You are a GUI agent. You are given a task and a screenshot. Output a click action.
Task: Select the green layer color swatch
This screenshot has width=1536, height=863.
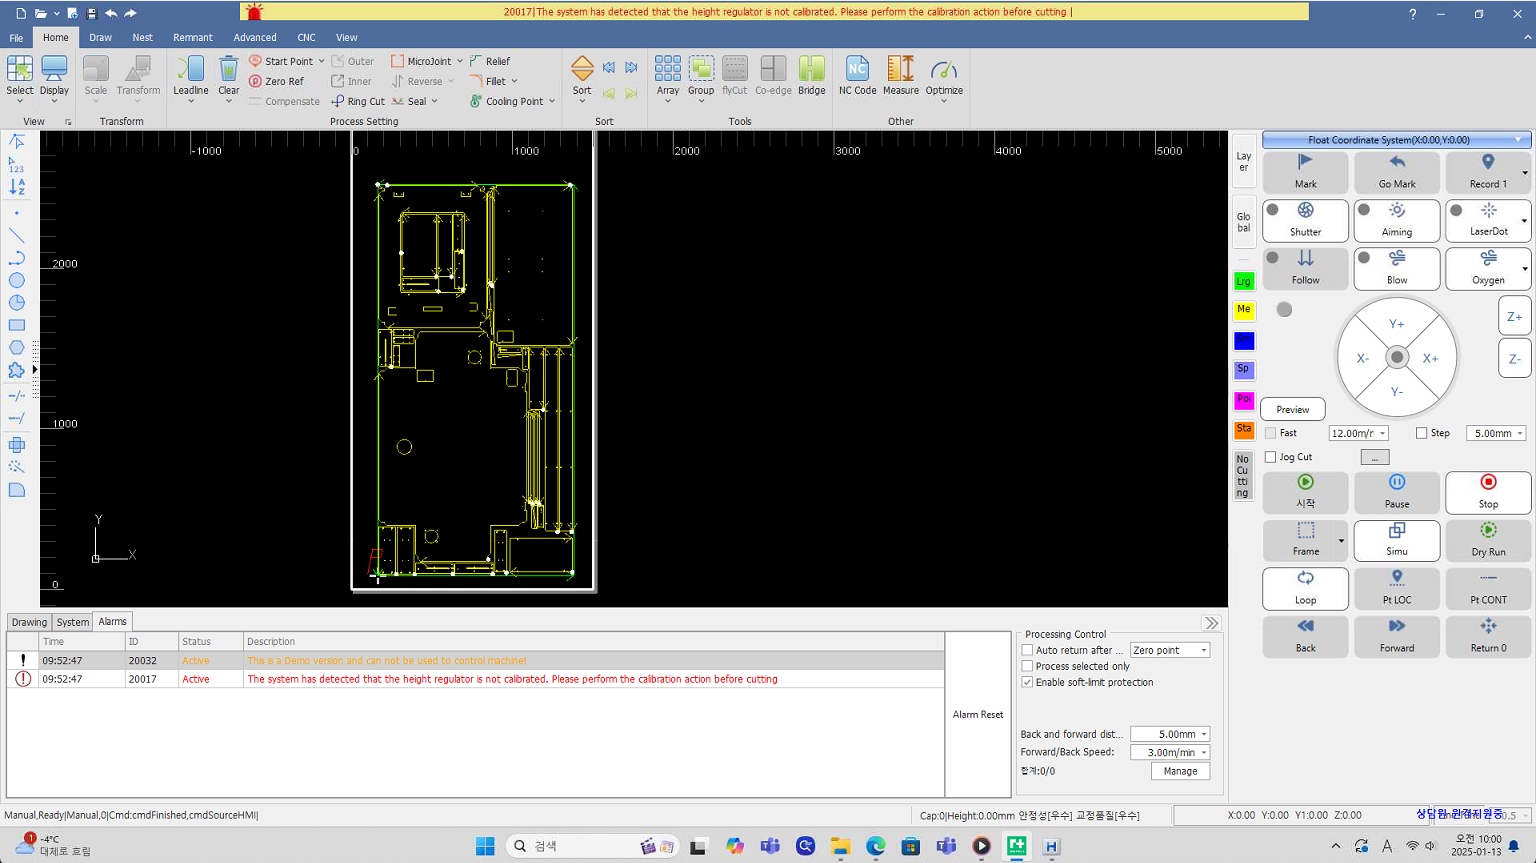pos(1243,281)
